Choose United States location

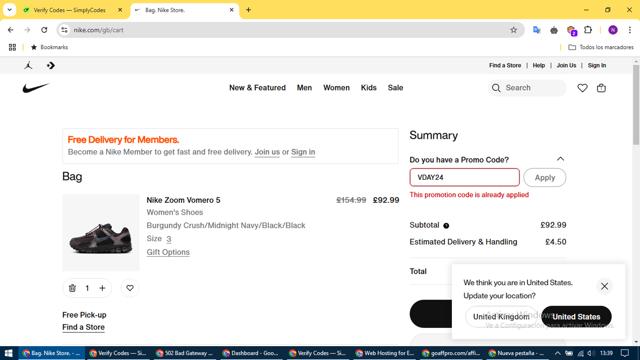576,317
